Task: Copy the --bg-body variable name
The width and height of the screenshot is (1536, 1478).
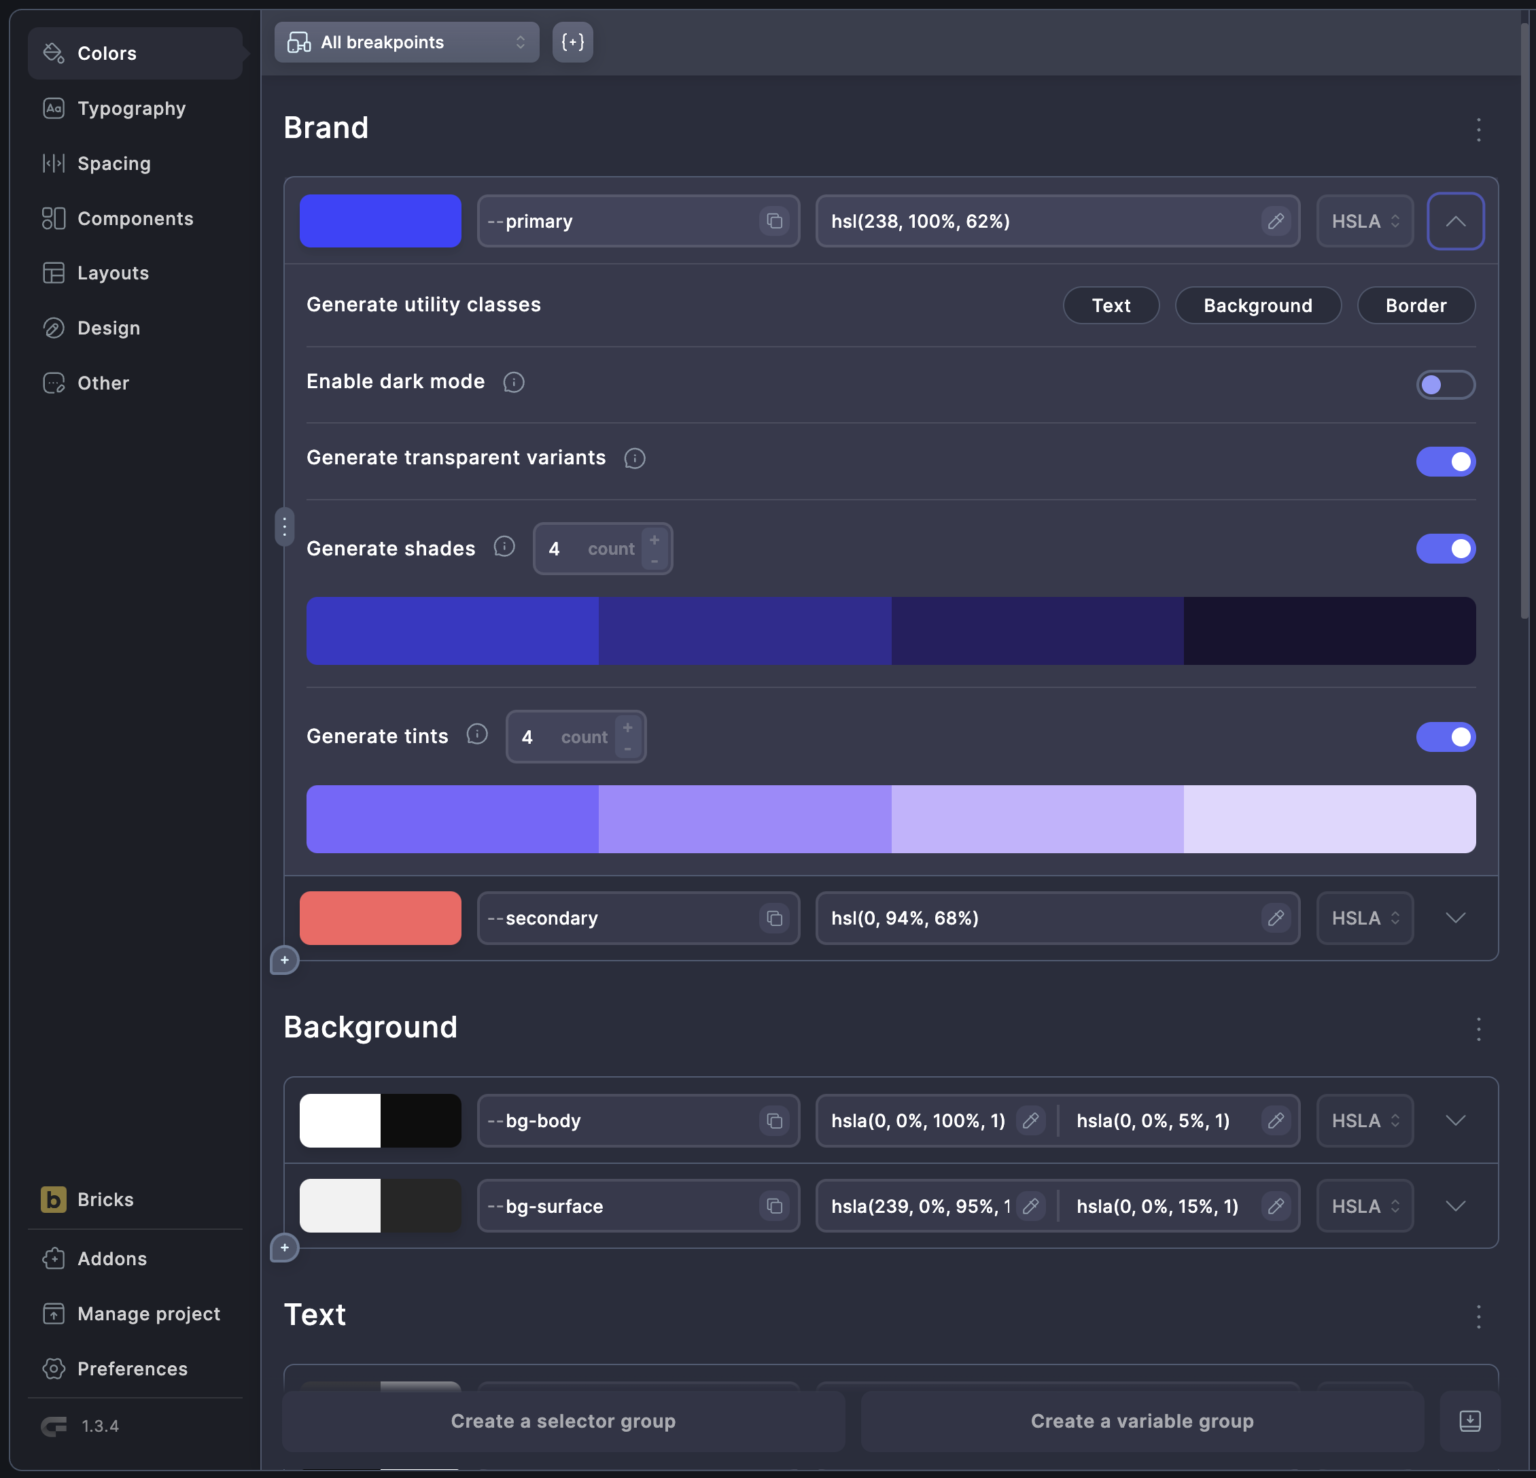Action: tap(774, 1121)
